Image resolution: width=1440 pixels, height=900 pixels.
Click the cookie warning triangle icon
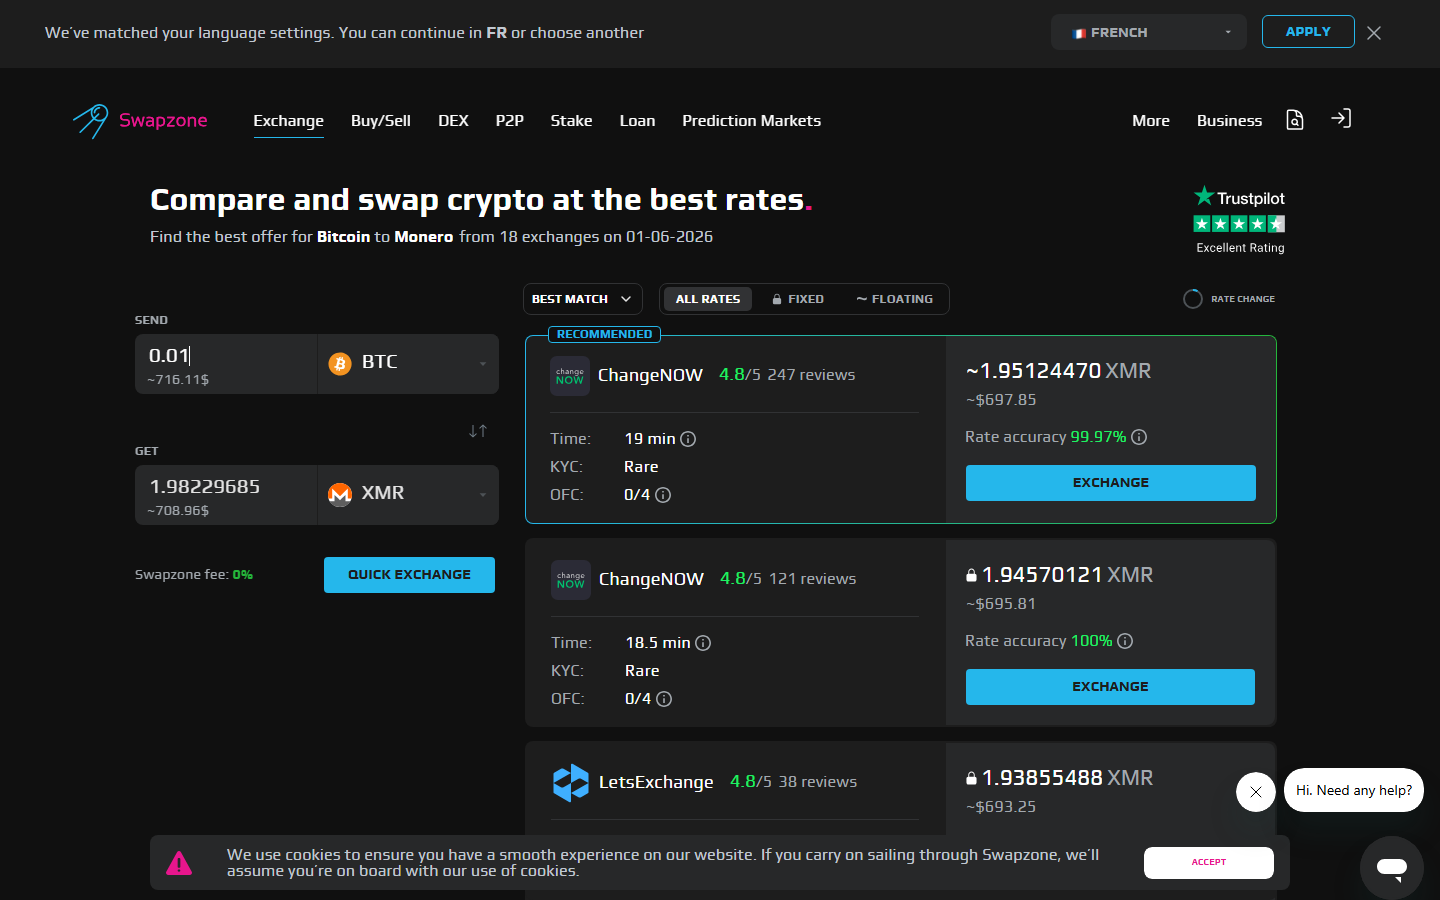[x=179, y=863]
